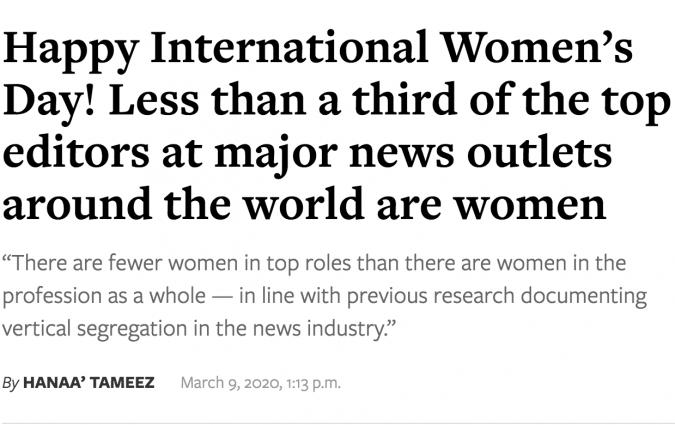Click the headline line "around the world are women"

(x=304, y=205)
